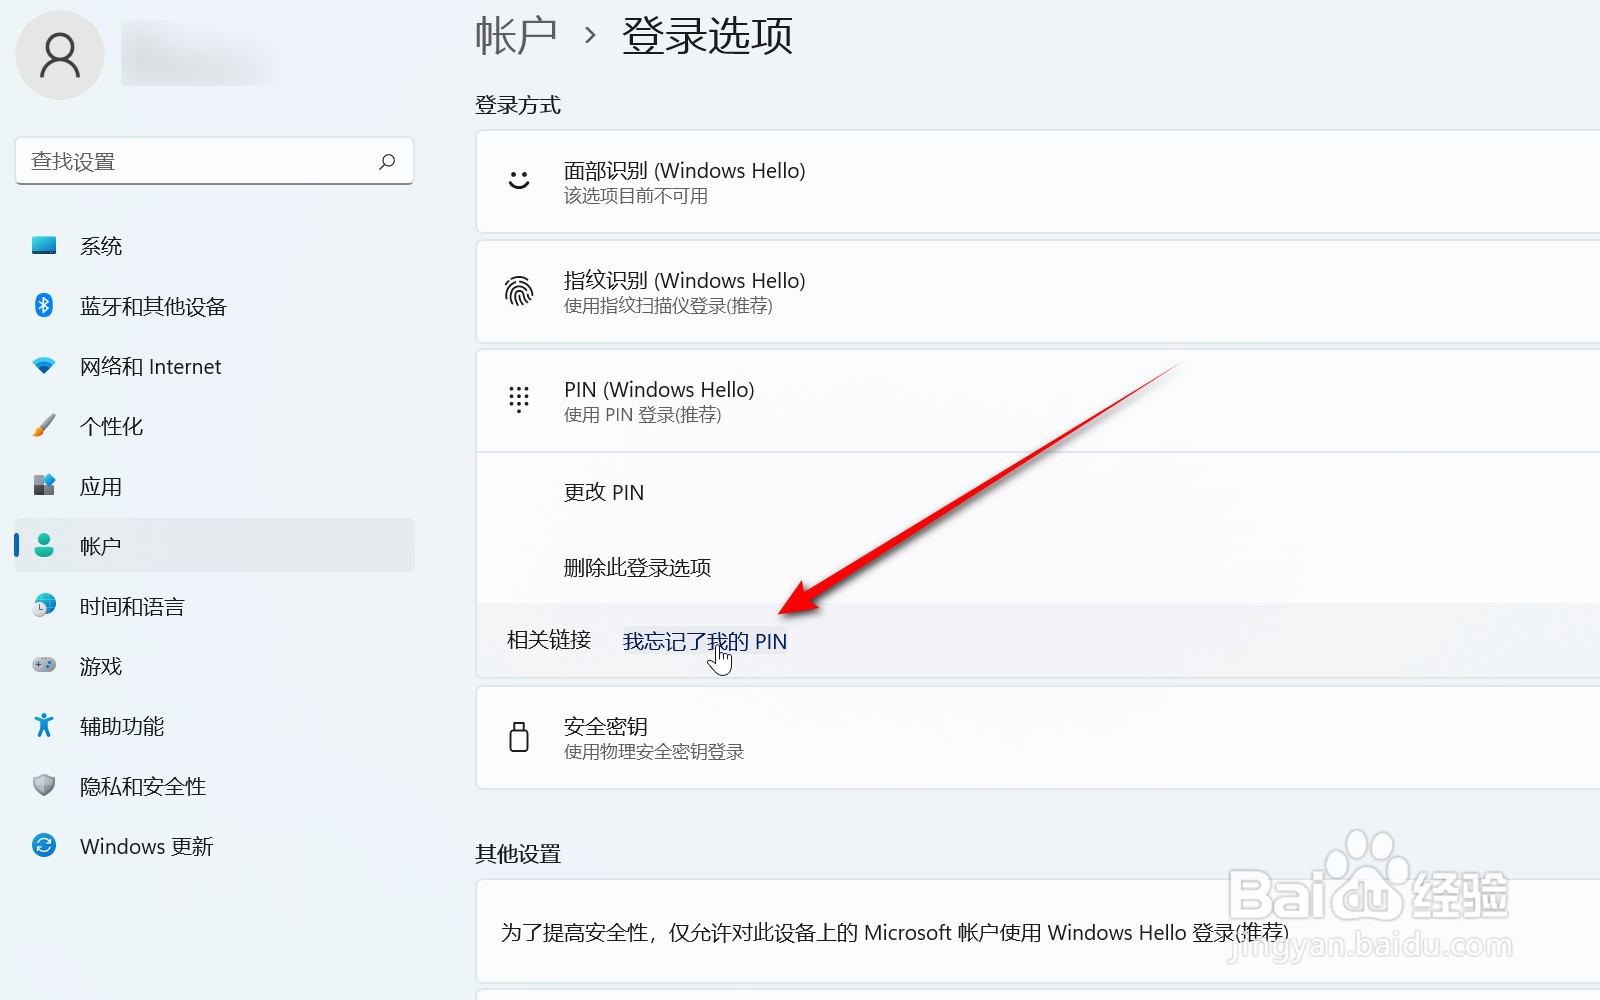Click the search magnifier icon in settings search
This screenshot has height=1000, width=1600.
tap(387, 161)
